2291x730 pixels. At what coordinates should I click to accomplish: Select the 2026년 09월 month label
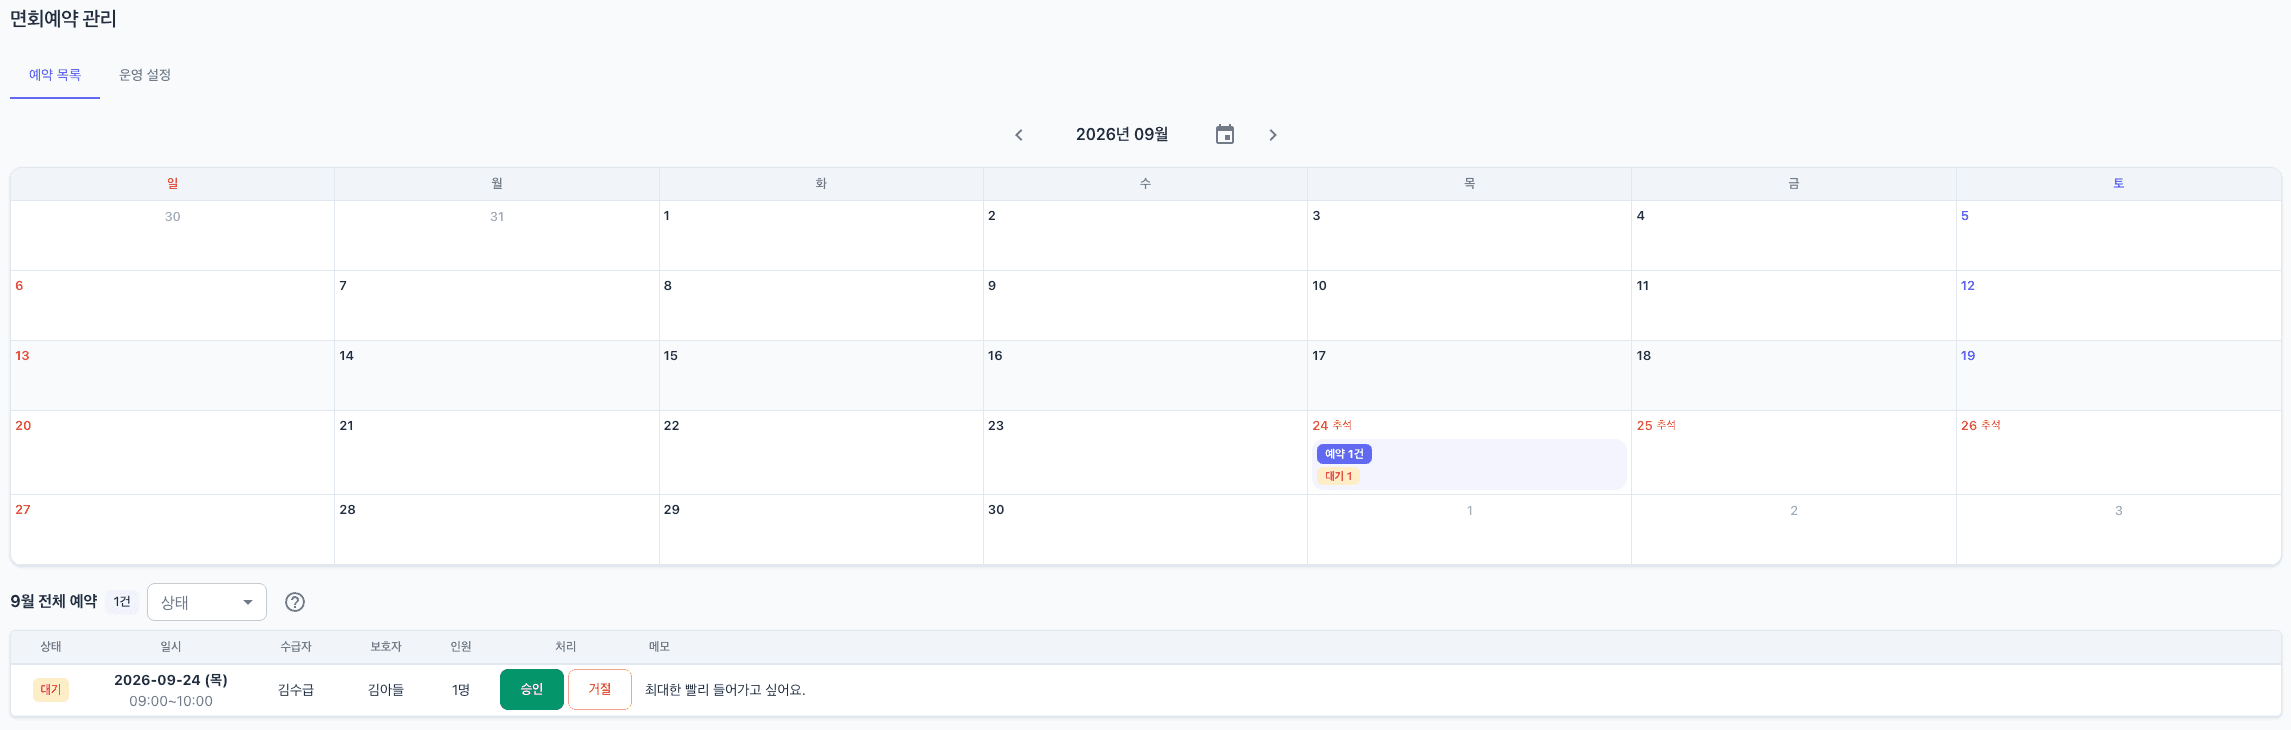pos(1122,134)
